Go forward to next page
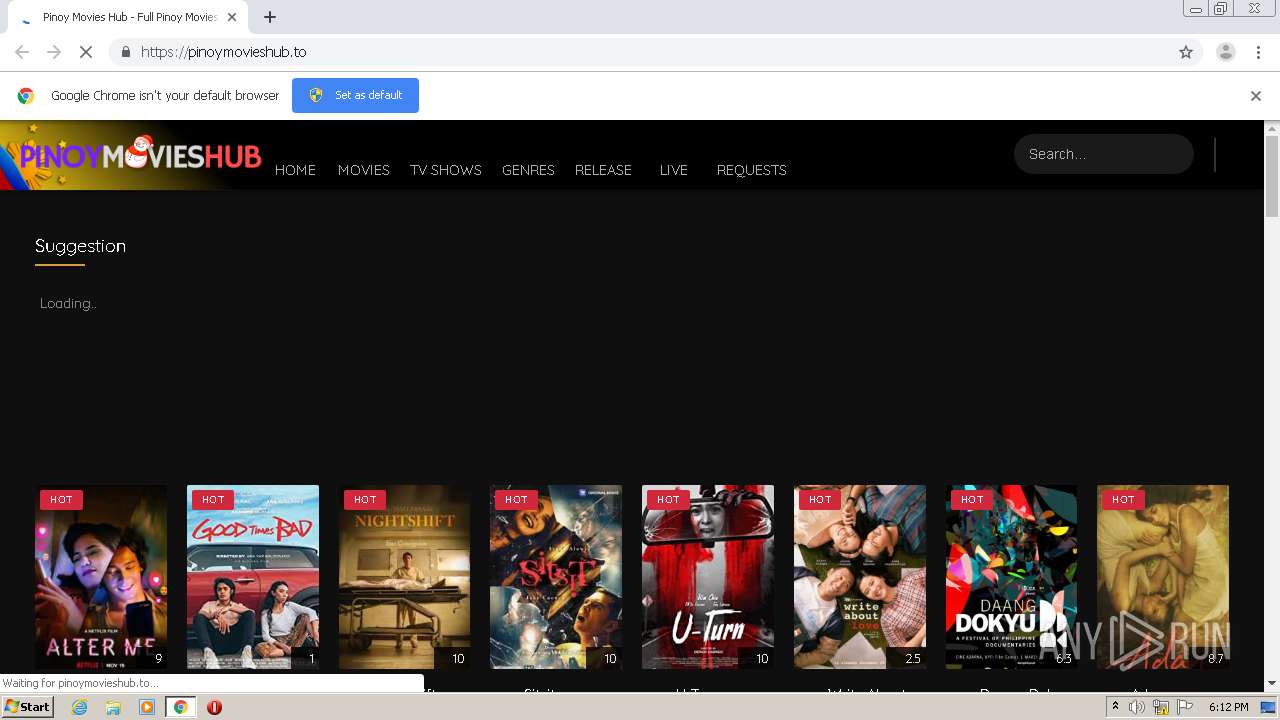Viewport: 1280px width, 720px height. [x=54, y=52]
